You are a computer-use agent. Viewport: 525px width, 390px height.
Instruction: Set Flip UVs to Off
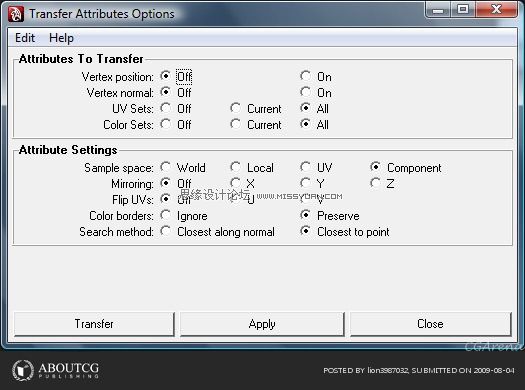[x=165, y=199]
